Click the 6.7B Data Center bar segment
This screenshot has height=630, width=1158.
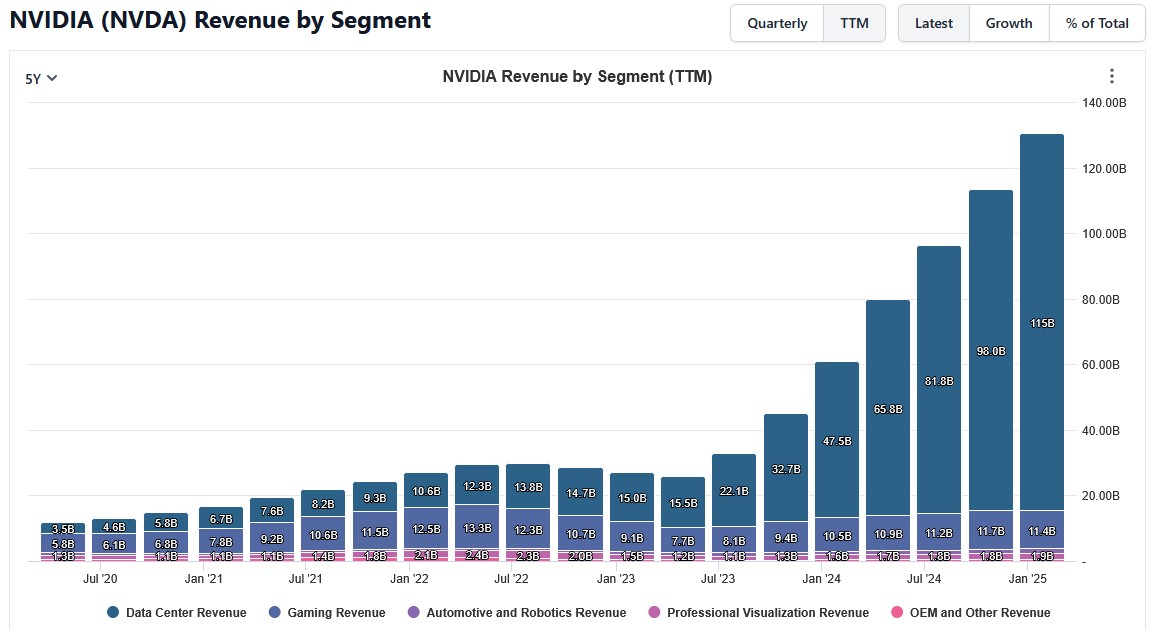pos(221,518)
